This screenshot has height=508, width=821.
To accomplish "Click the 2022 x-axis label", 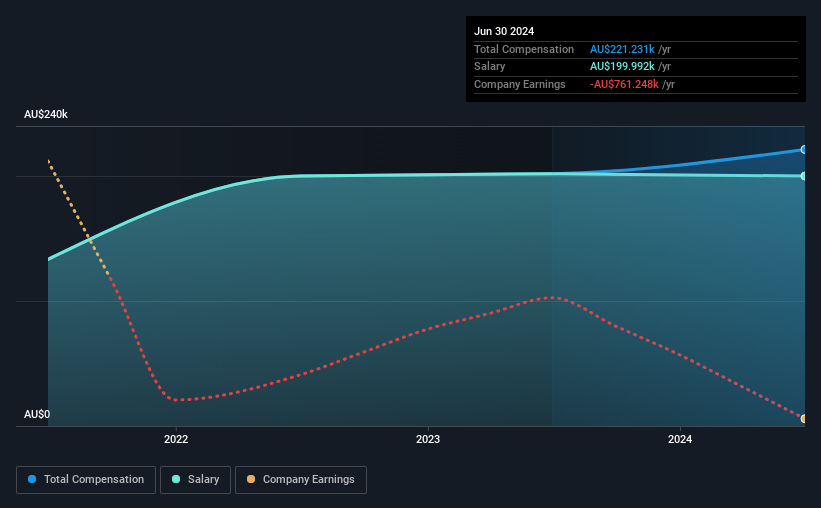I will click(x=176, y=439).
